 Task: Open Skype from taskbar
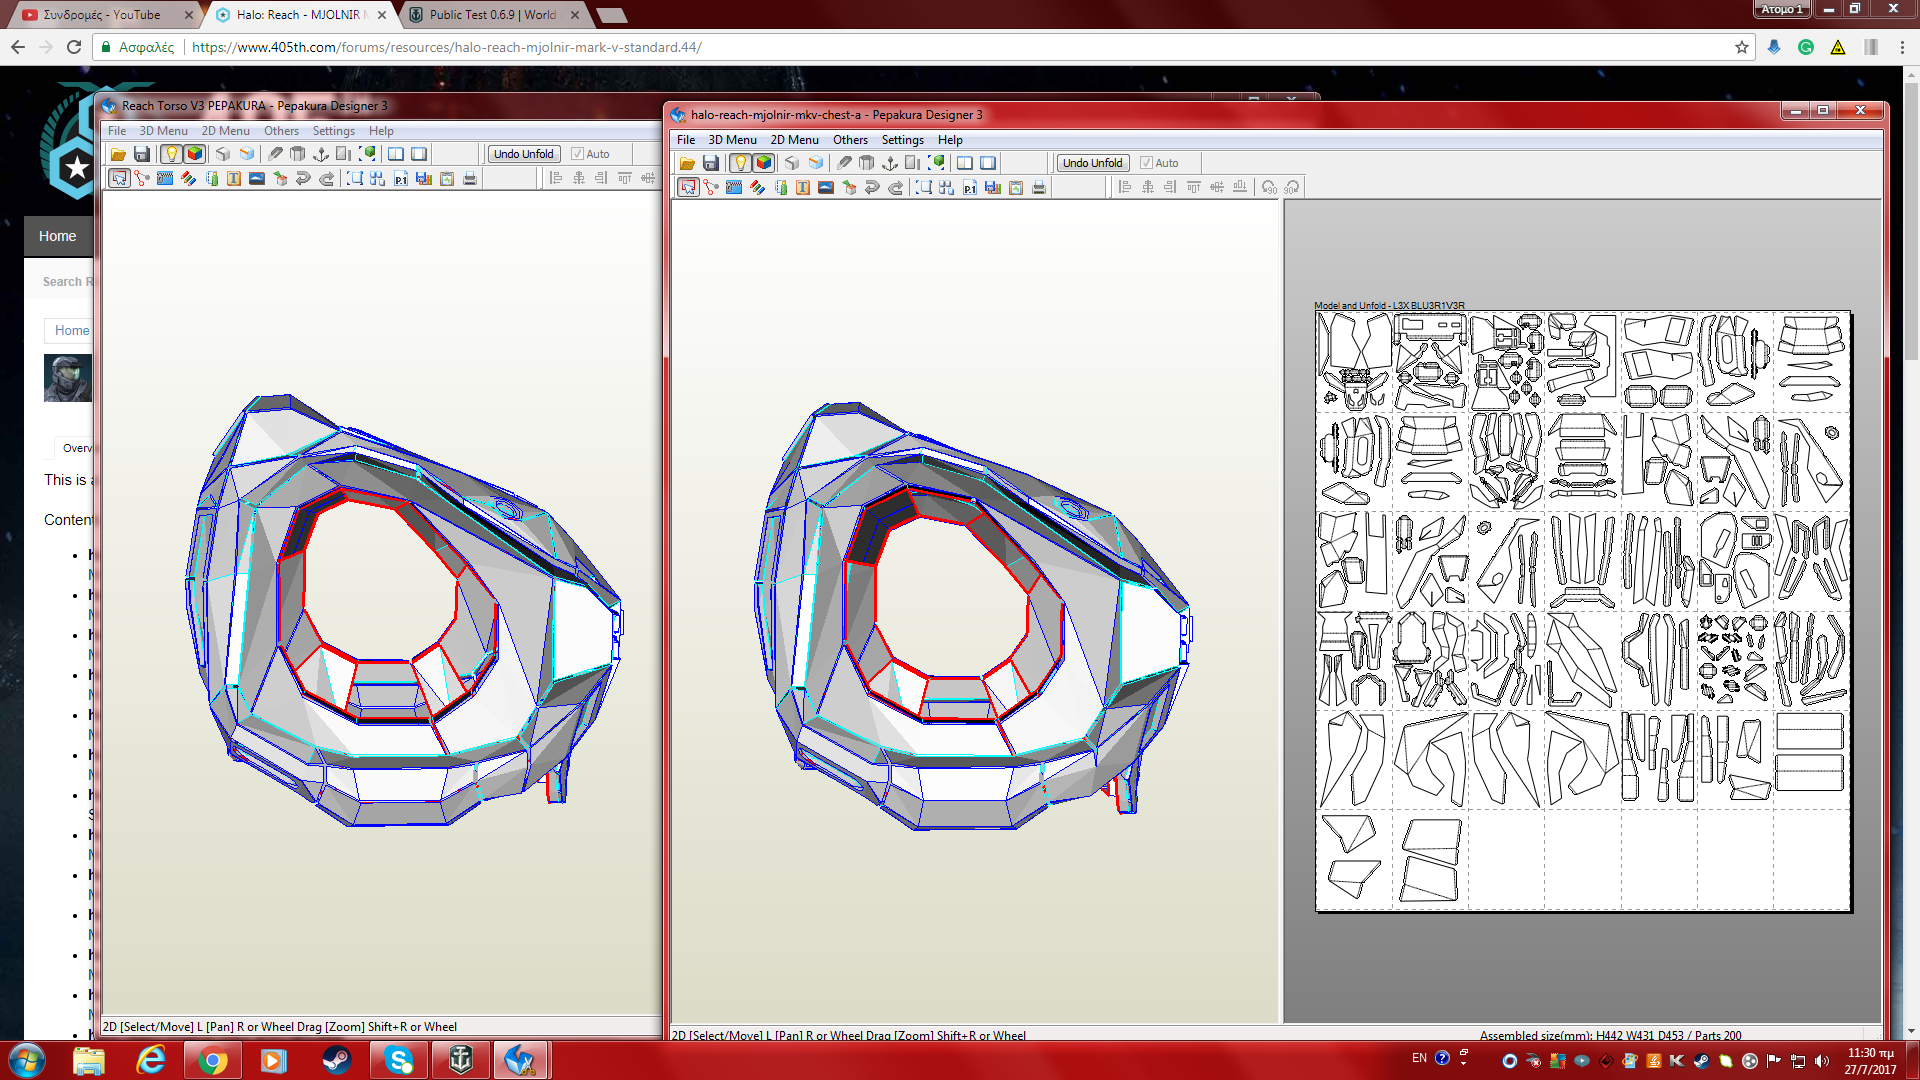[398, 1060]
